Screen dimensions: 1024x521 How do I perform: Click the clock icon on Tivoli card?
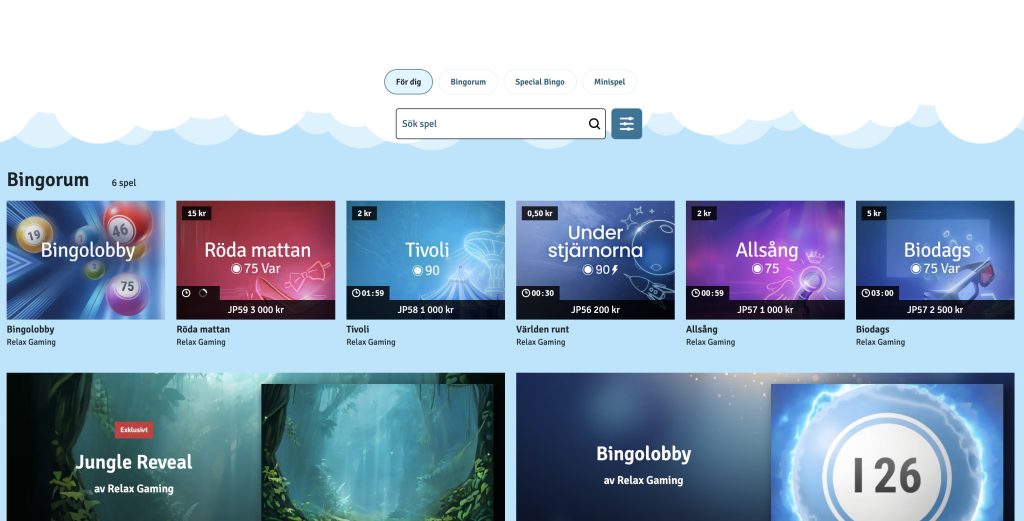356,293
